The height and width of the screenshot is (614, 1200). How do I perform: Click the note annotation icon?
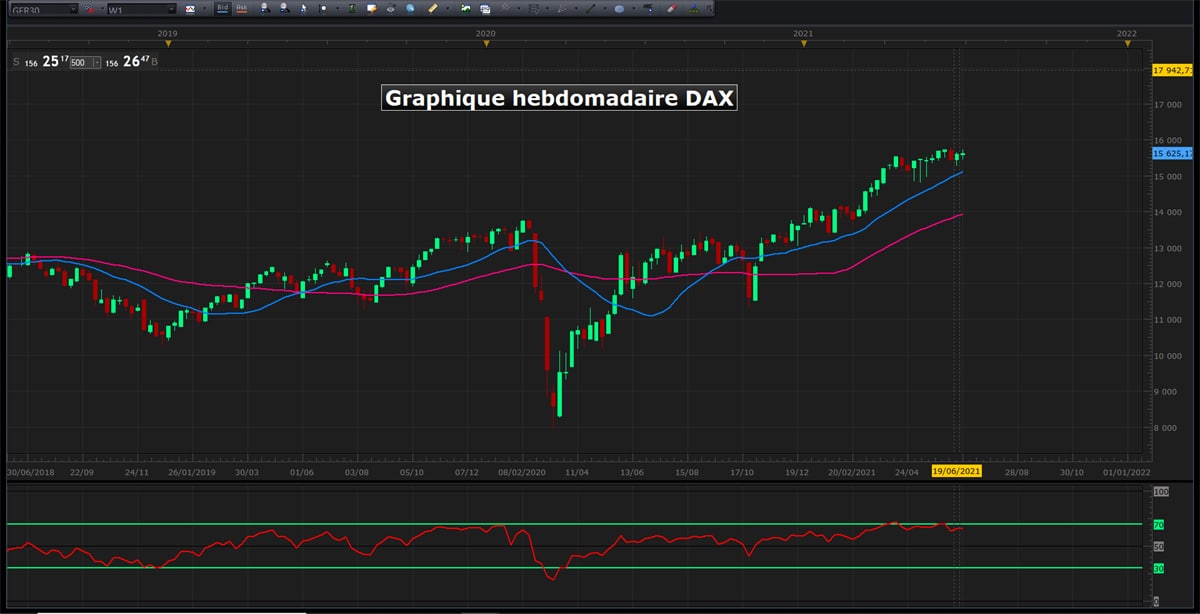[x=371, y=9]
